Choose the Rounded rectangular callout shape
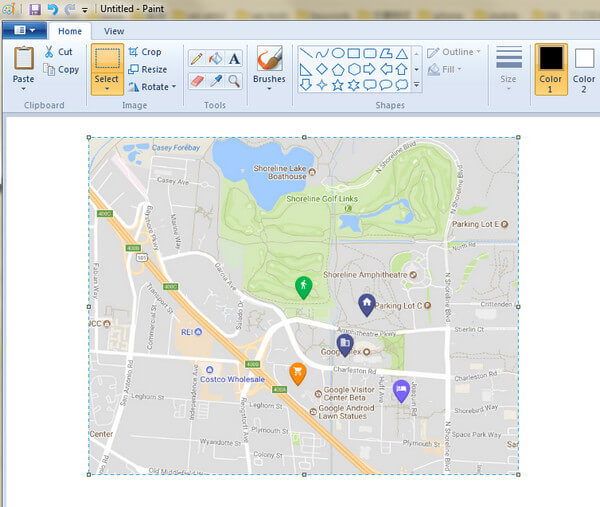This screenshot has height=507, width=600. [370, 85]
